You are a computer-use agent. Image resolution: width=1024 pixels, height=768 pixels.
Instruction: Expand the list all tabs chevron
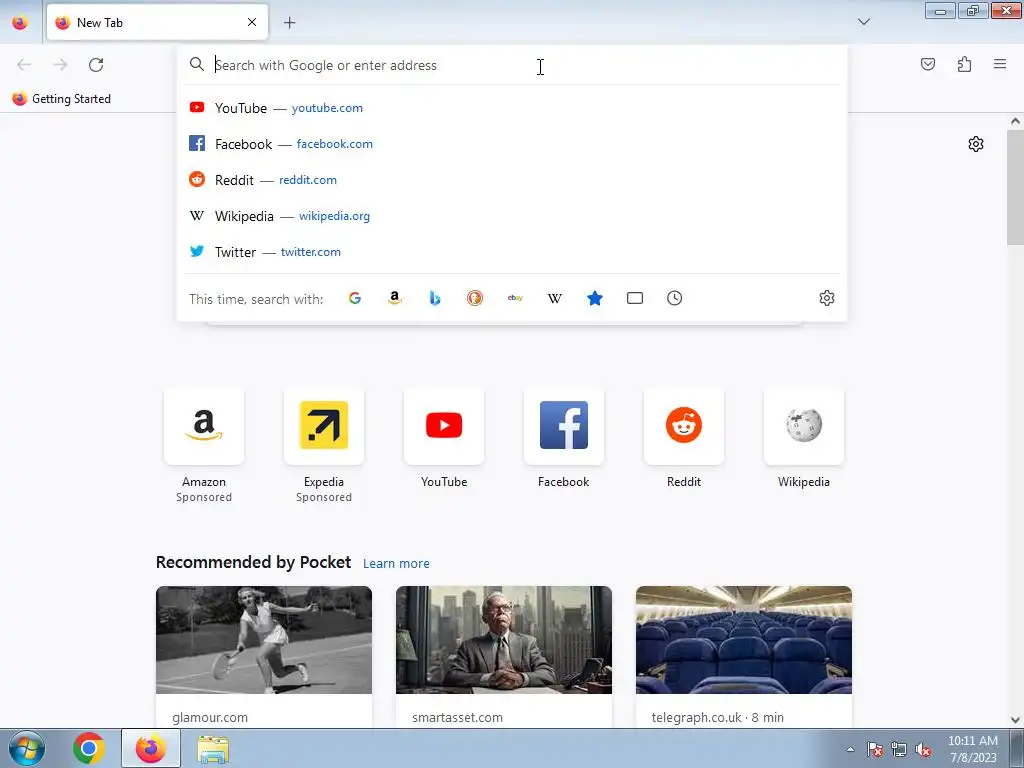(863, 22)
